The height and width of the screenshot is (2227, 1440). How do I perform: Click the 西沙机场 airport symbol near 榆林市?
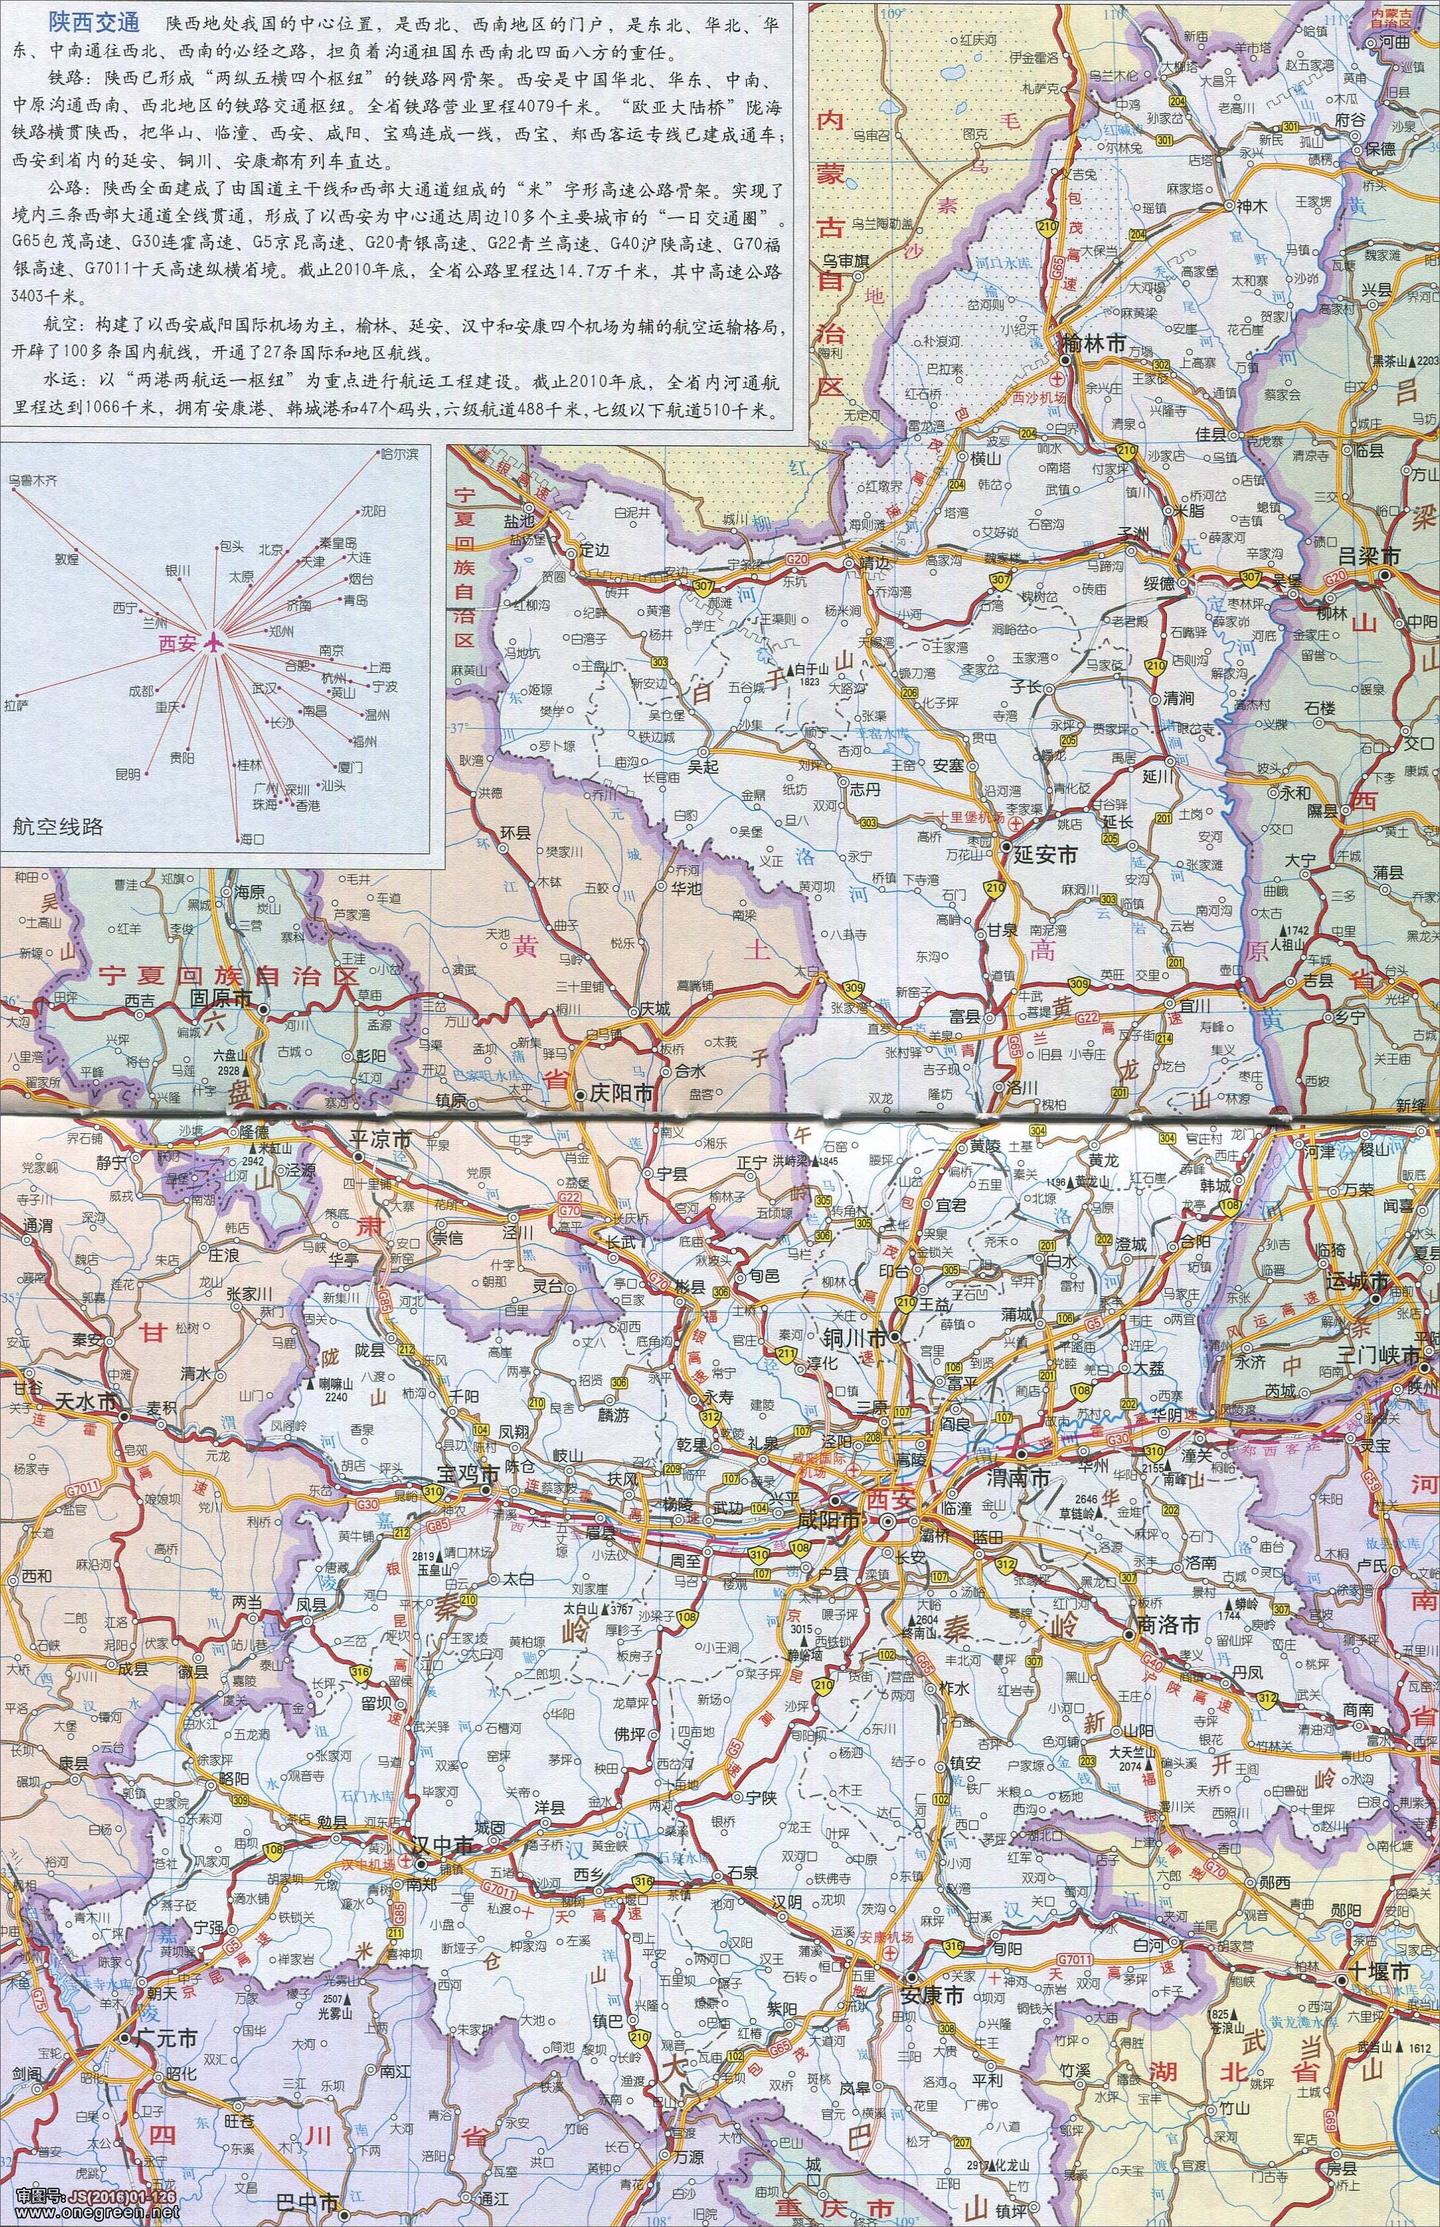tap(1057, 379)
